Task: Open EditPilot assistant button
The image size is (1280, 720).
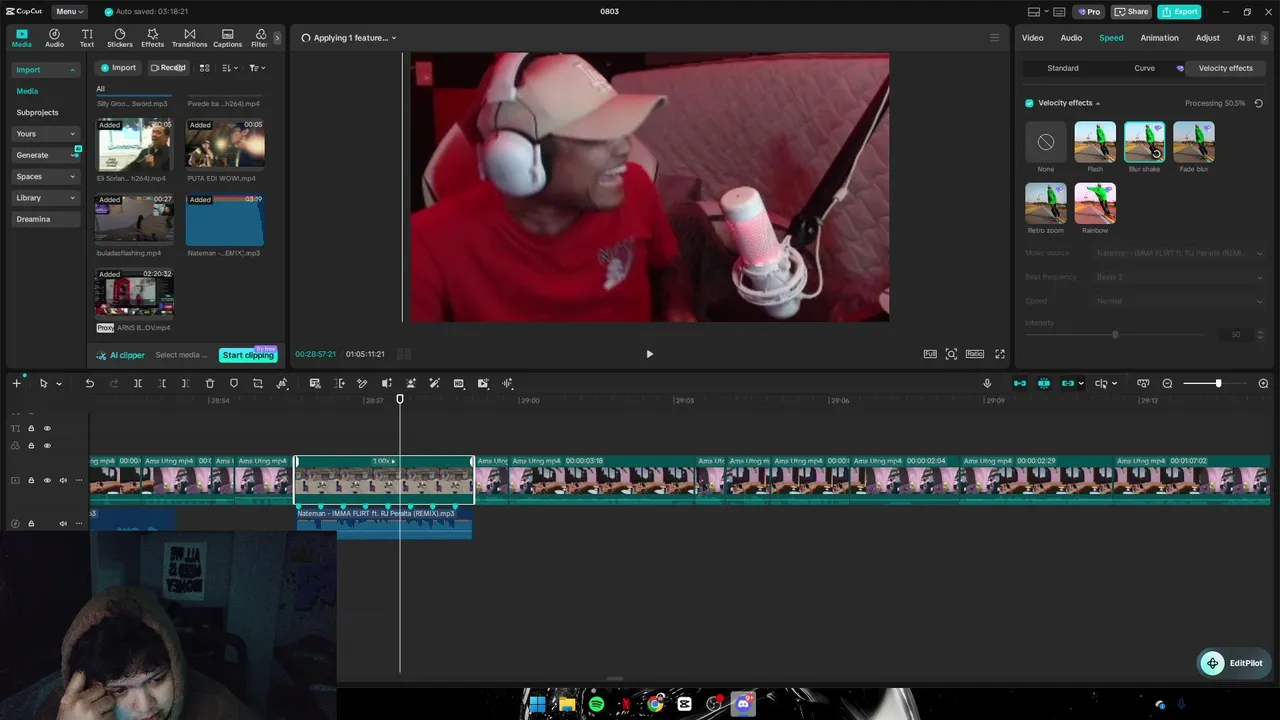Action: coord(1234,663)
